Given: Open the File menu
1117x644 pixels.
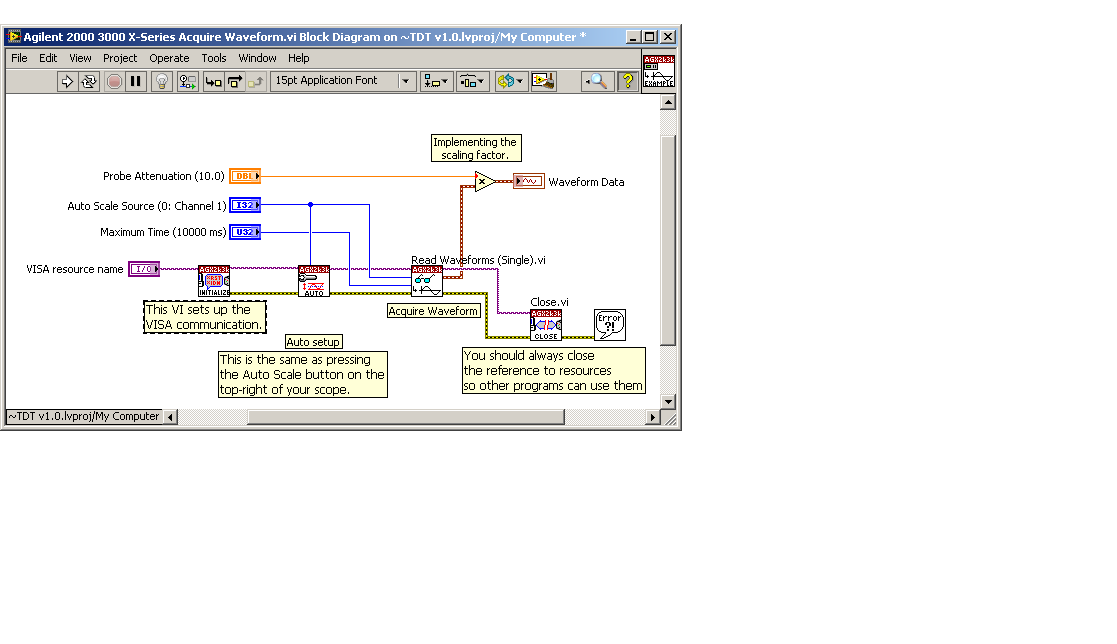Looking at the screenshot, I should (19, 58).
